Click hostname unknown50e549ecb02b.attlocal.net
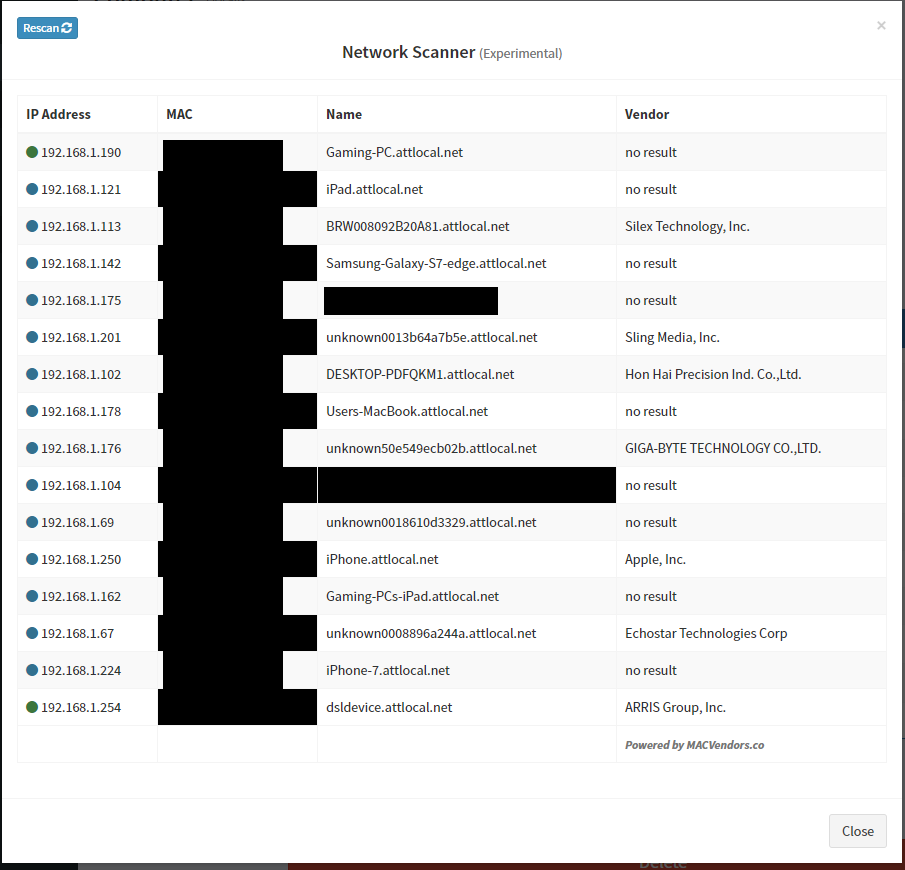Screen dimensions: 905x870 (x=431, y=448)
